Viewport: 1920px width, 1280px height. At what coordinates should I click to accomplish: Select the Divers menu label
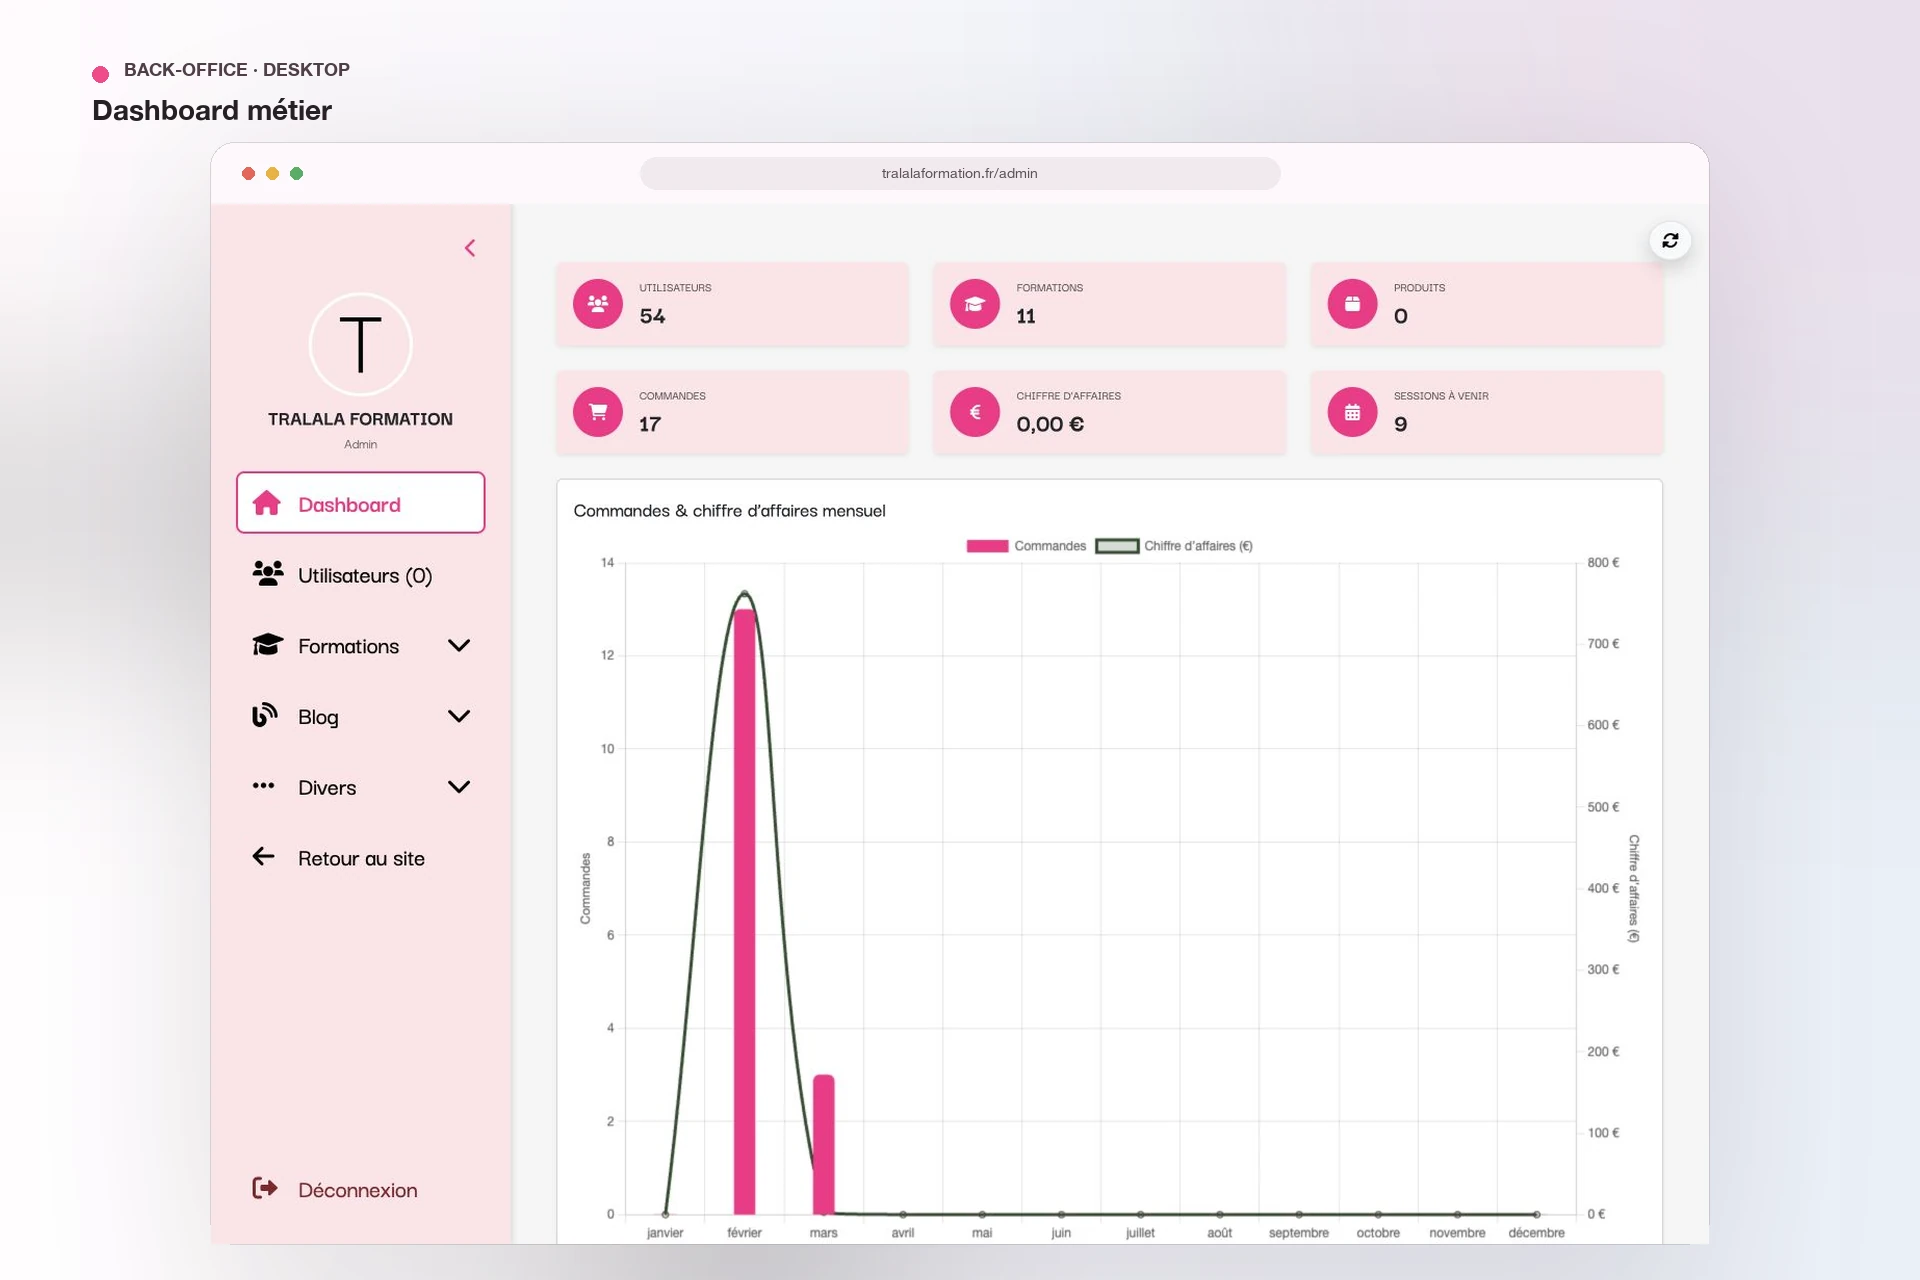[x=327, y=788]
